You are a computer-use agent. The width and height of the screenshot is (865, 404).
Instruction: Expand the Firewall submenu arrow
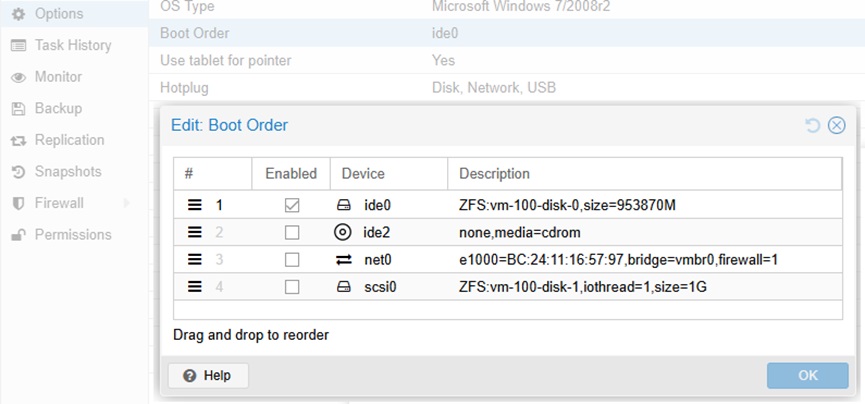pos(126,203)
